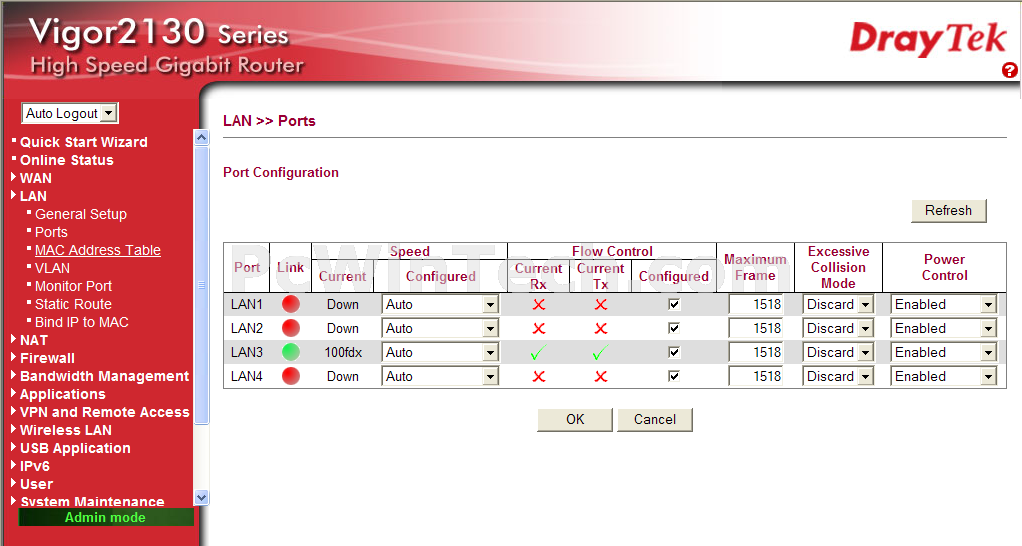
Task: Click sidebar scrollbar down arrow
Action: (201, 497)
